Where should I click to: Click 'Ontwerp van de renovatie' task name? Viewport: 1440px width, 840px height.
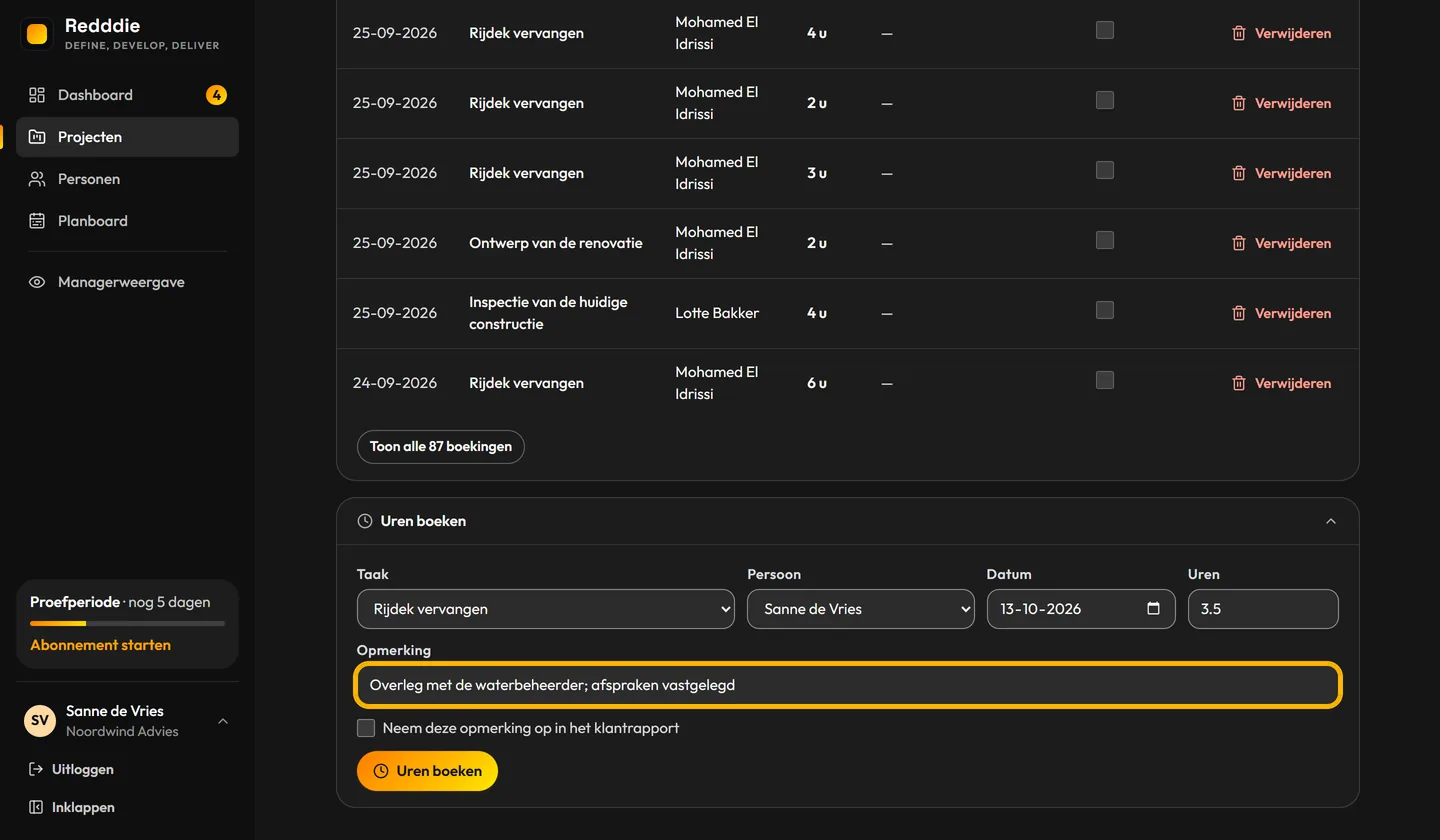pos(556,243)
